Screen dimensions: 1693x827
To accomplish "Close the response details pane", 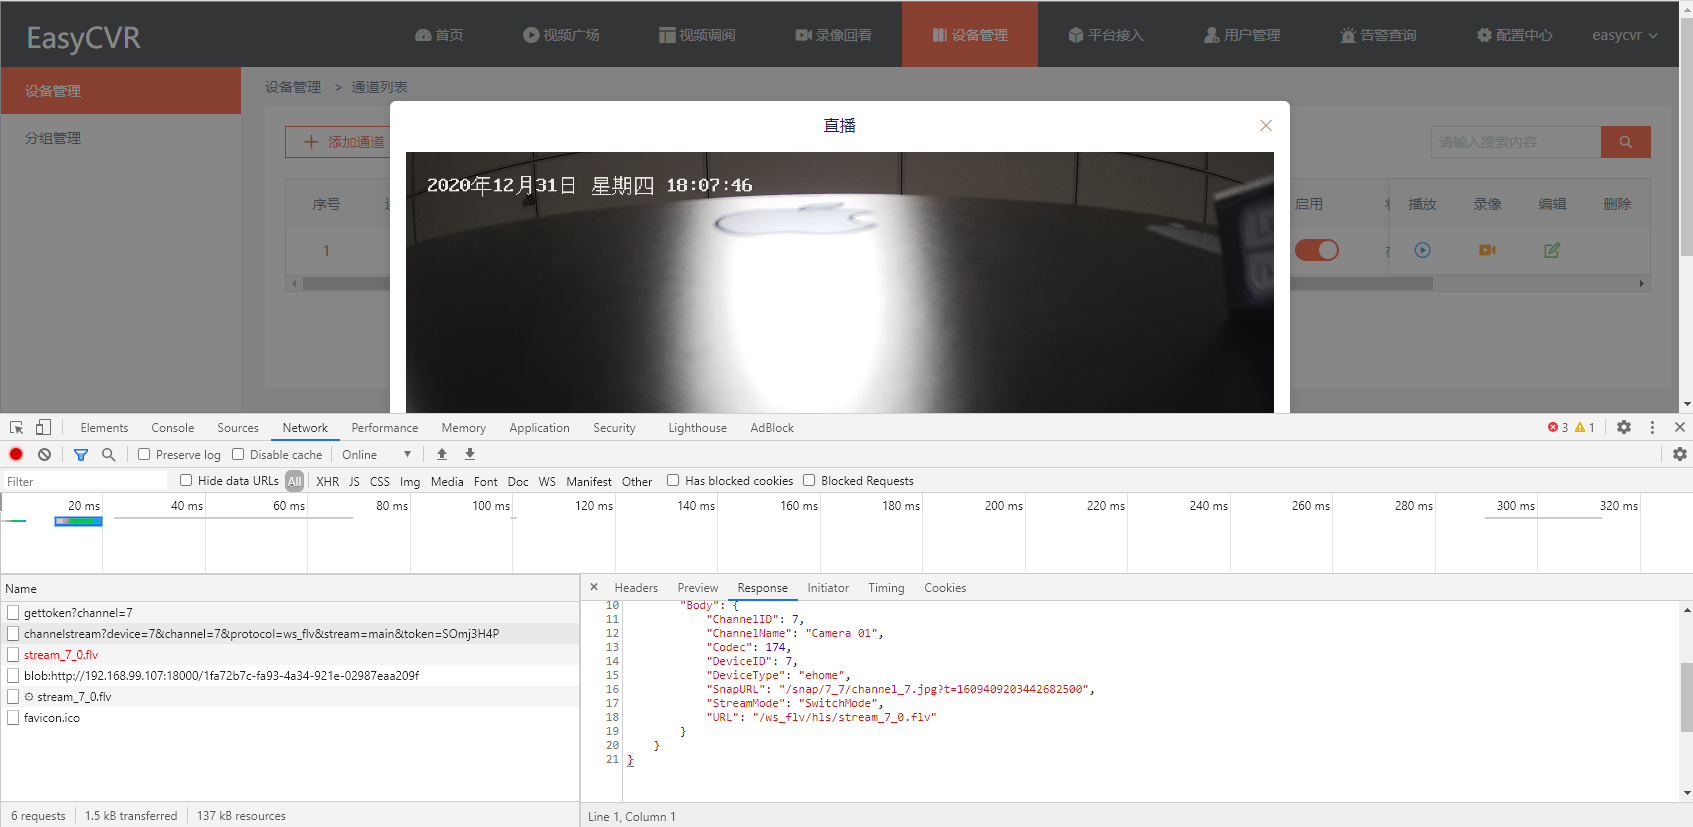I will (594, 587).
